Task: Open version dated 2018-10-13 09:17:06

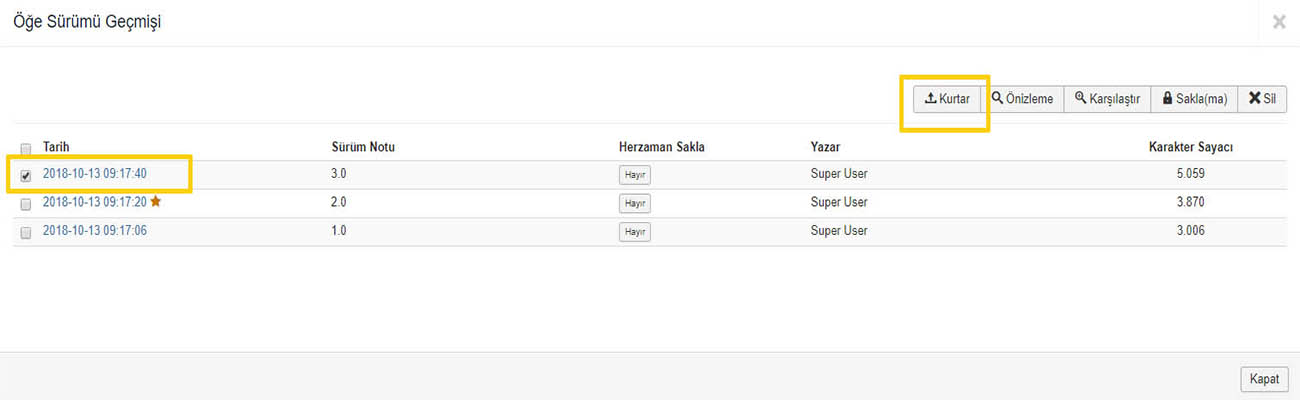Action: 95,231
